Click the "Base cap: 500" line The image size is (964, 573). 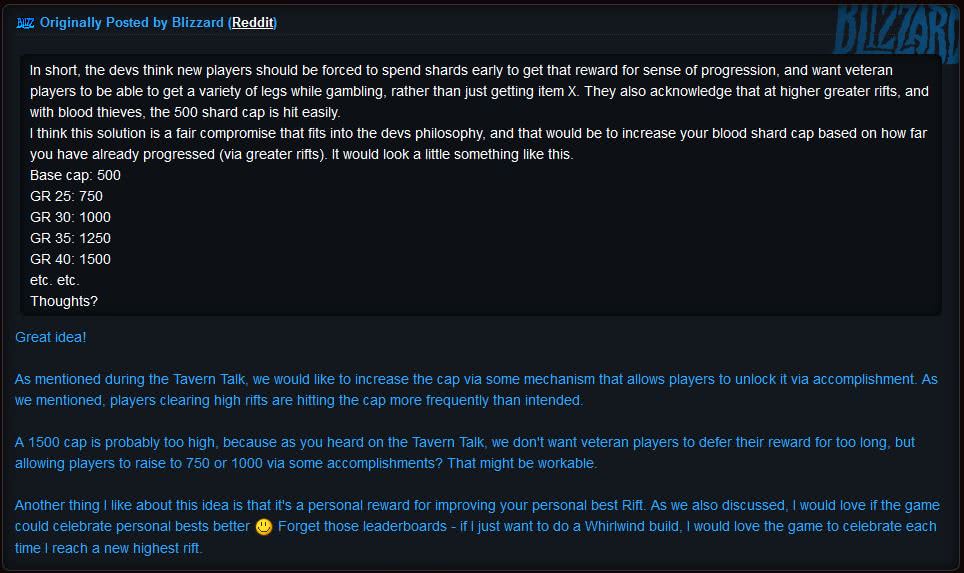coord(75,175)
